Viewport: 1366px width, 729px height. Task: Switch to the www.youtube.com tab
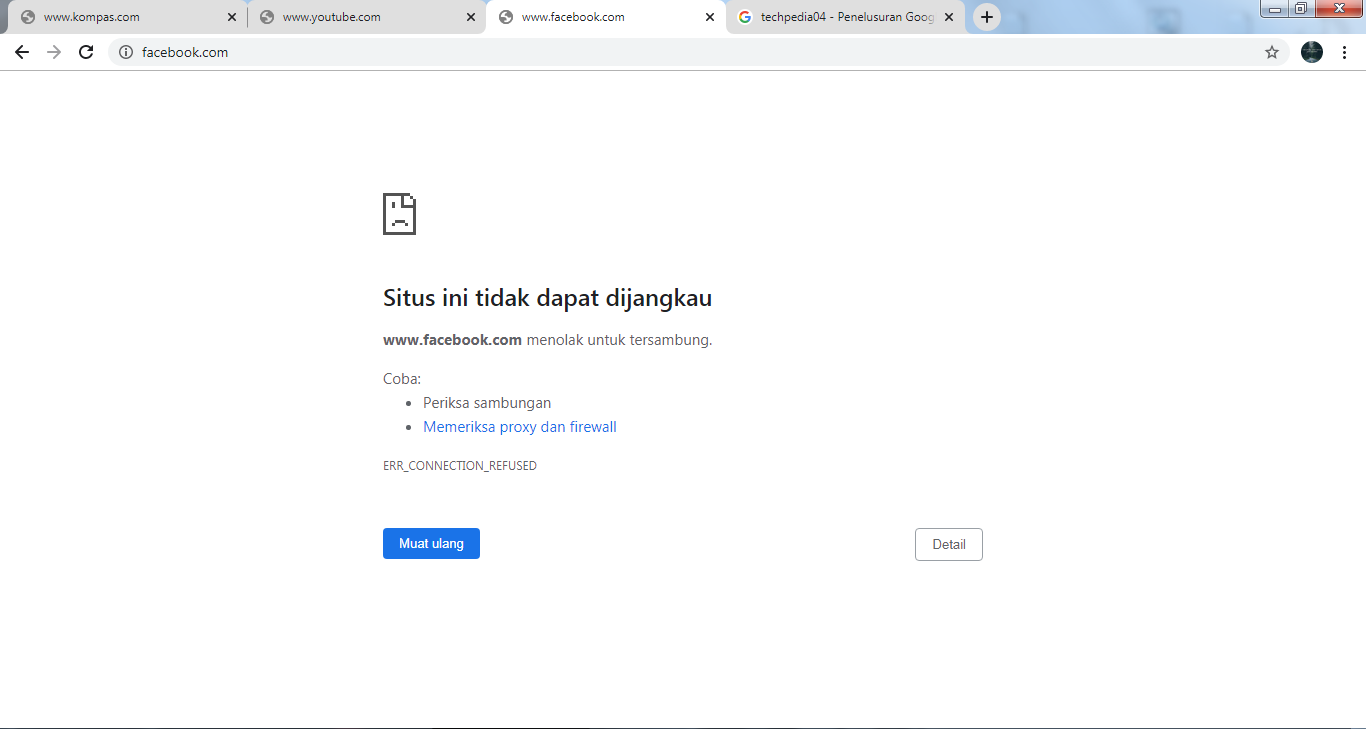pyautogui.click(x=366, y=17)
